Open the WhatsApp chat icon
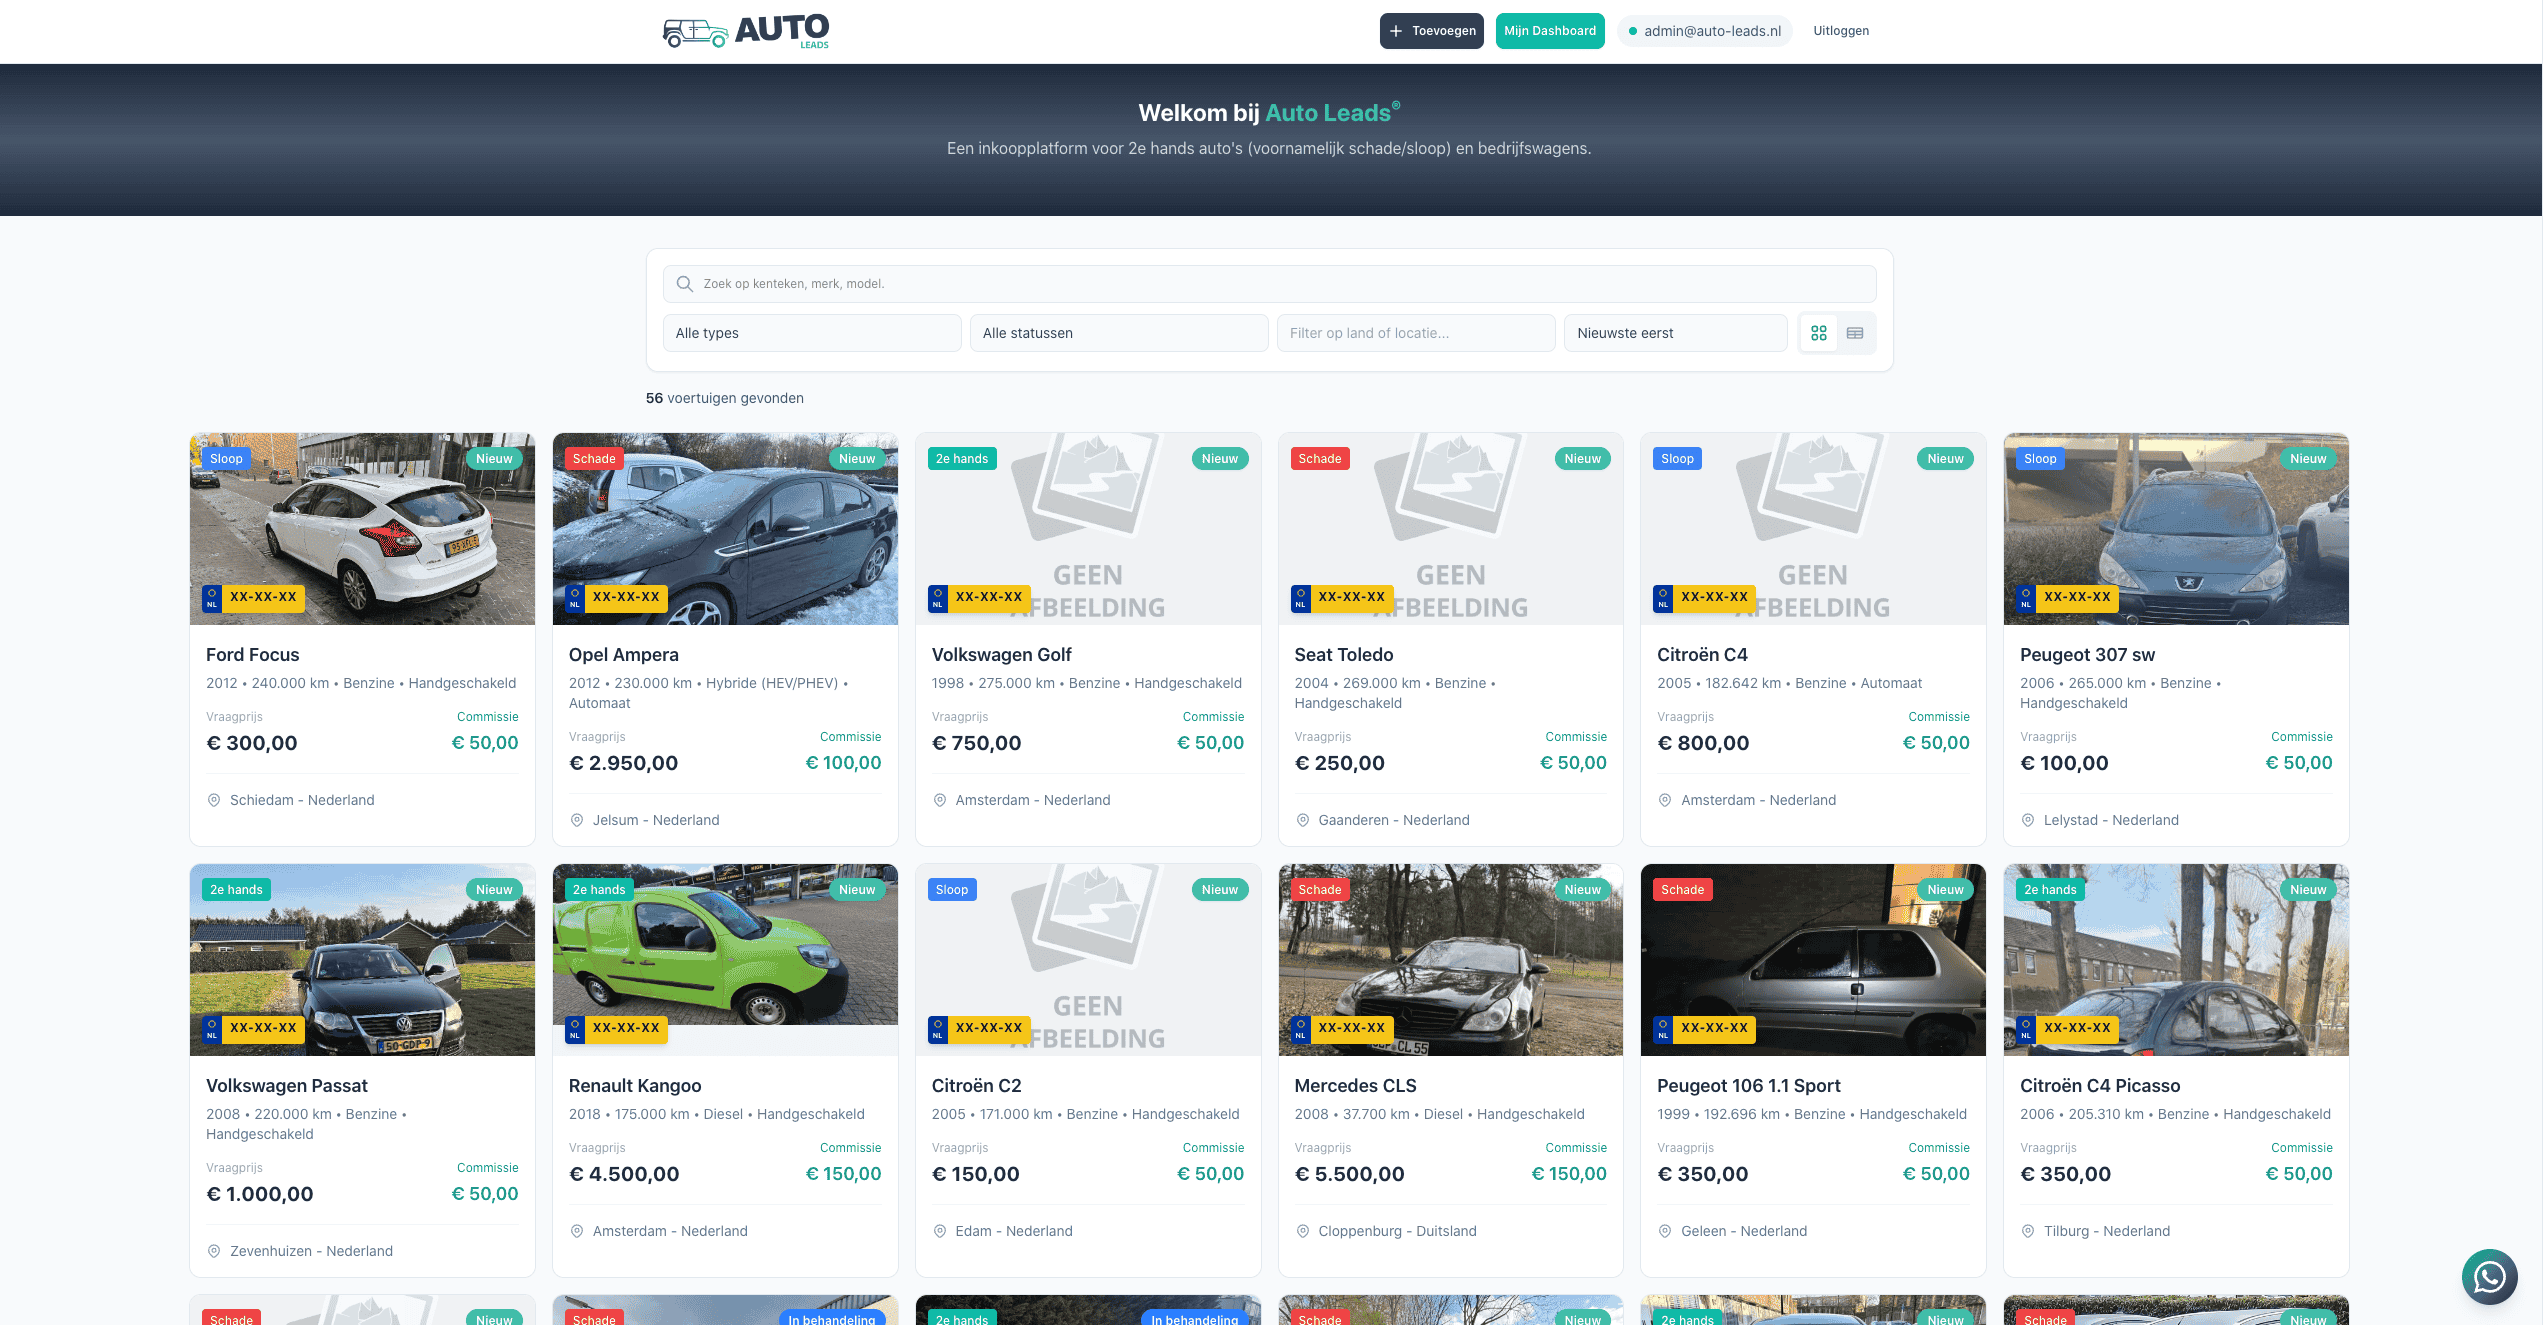 [x=2489, y=1277]
